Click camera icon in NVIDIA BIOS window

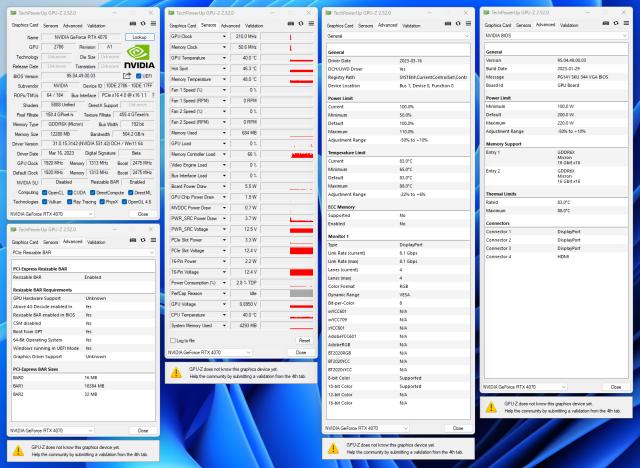coord(606,24)
